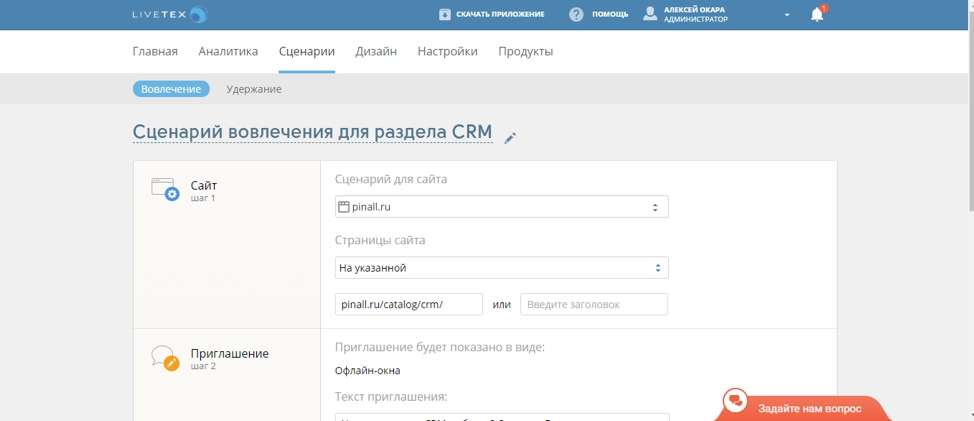
Task: Click the user avatar icon
Action: 650,14
